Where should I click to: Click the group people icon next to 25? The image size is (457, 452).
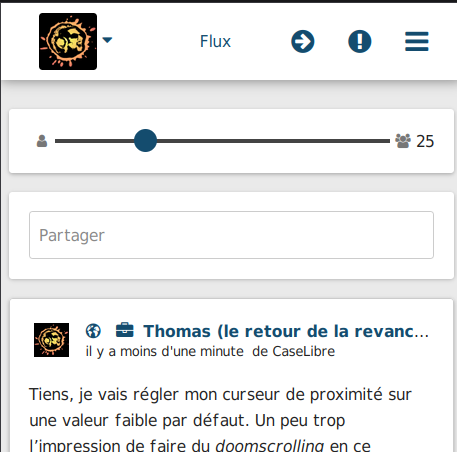[x=403, y=141]
